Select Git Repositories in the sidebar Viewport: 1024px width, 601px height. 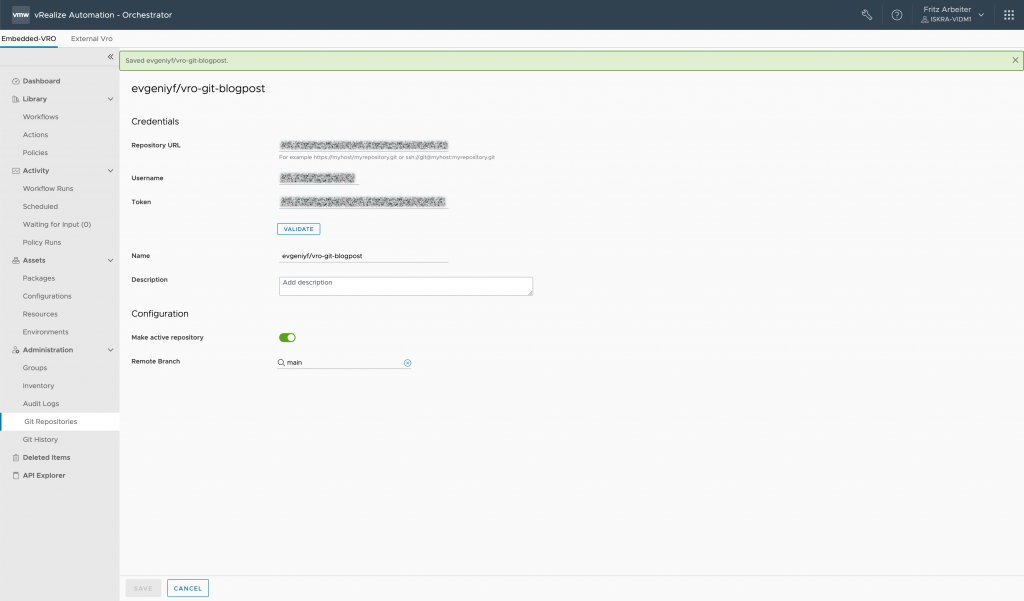59,422
